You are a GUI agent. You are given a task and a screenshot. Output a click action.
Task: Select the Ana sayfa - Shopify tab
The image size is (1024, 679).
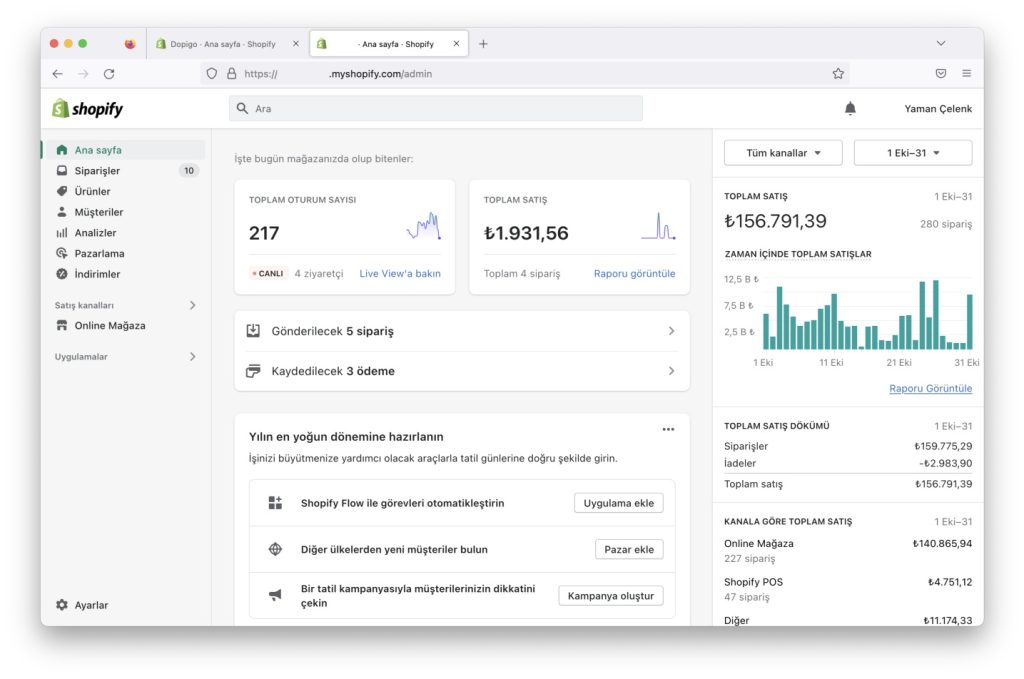click(389, 44)
